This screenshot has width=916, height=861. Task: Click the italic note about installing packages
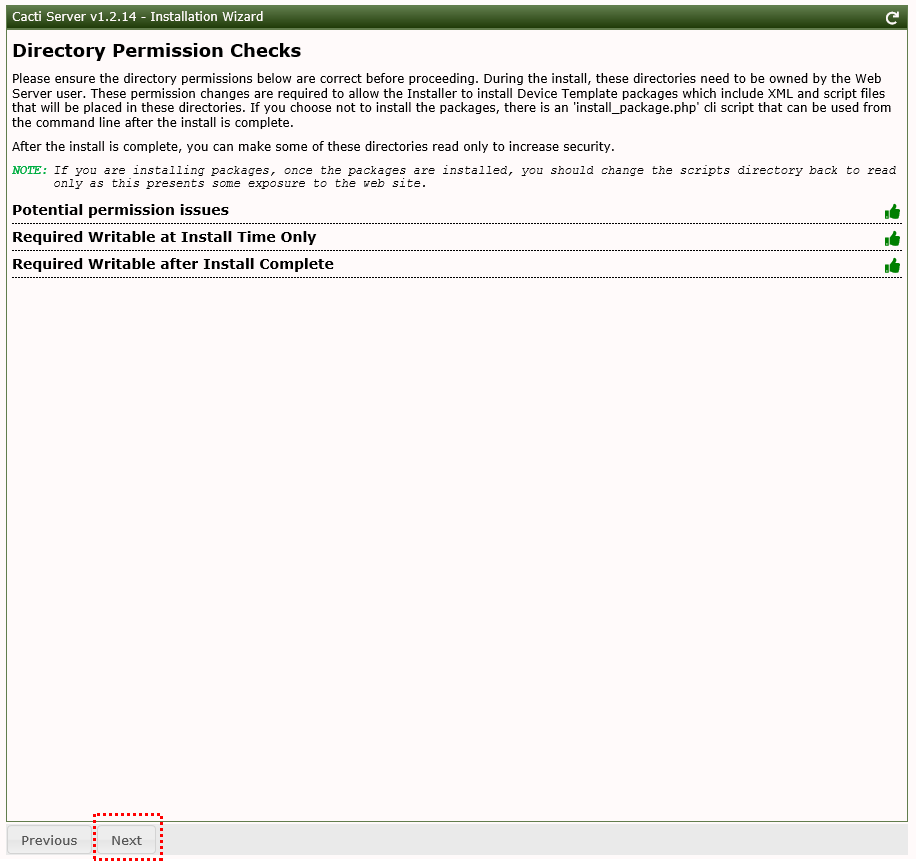(x=474, y=176)
